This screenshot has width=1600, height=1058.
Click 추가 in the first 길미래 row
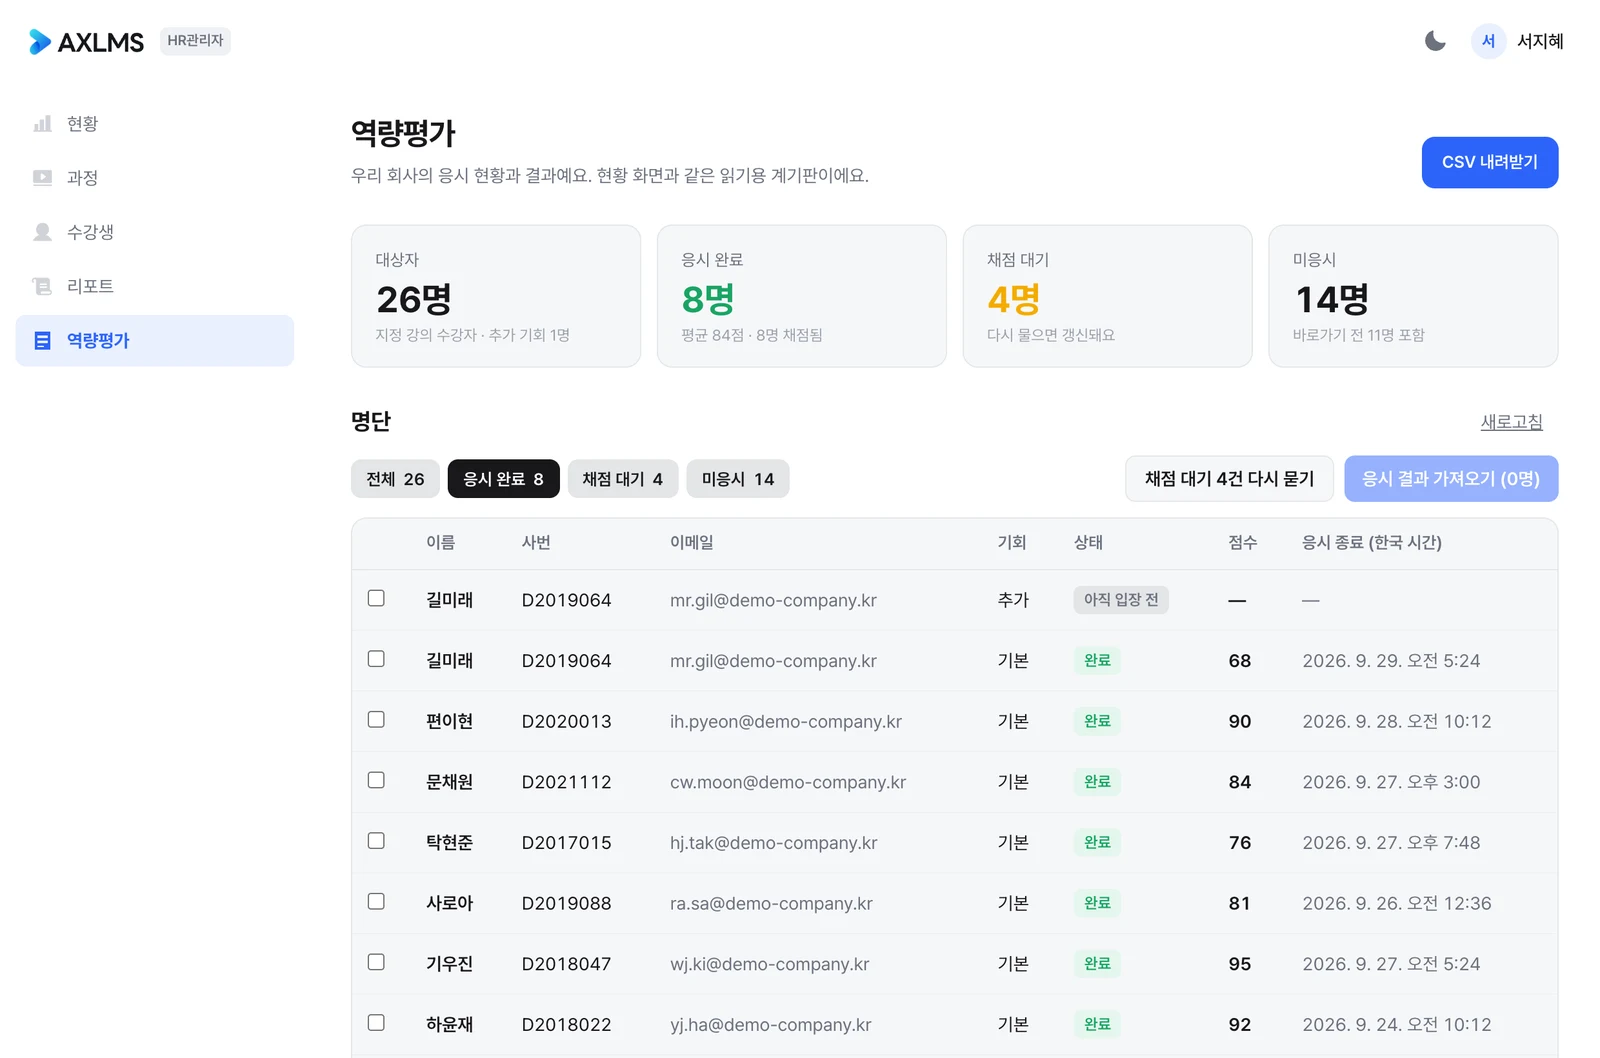click(x=1013, y=600)
